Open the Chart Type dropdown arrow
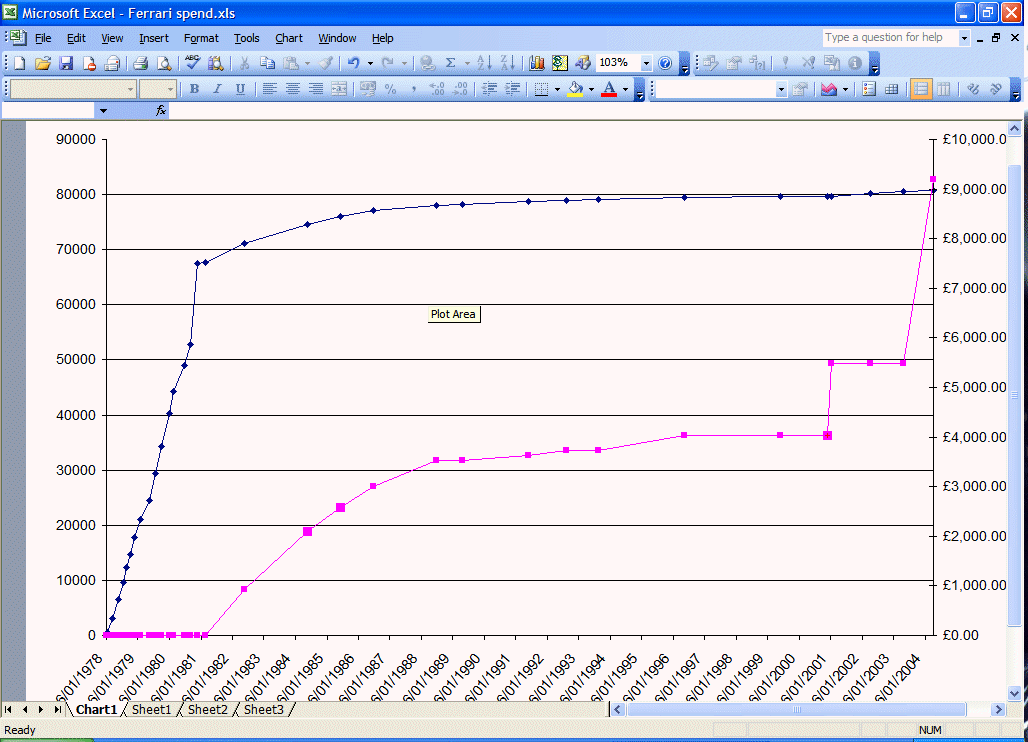Image resolution: width=1028 pixels, height=742 pixels. click(x=845, y=89)
